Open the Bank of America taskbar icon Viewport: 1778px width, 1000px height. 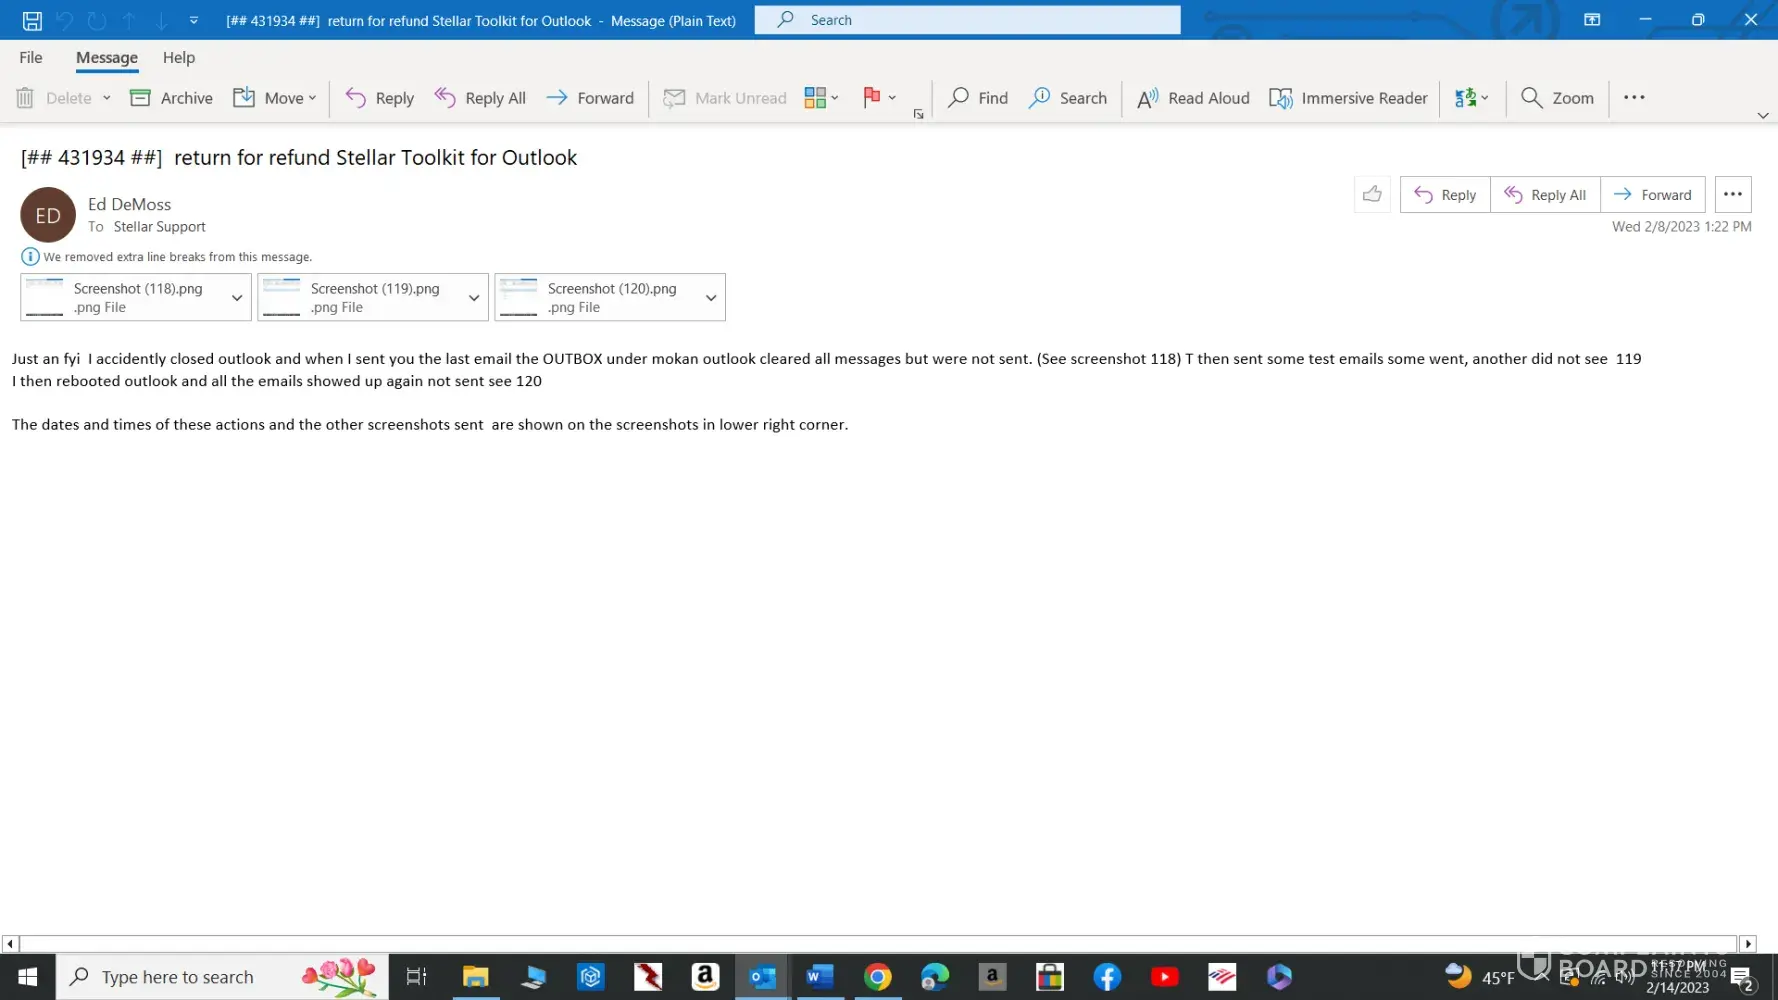point(1222,977)
